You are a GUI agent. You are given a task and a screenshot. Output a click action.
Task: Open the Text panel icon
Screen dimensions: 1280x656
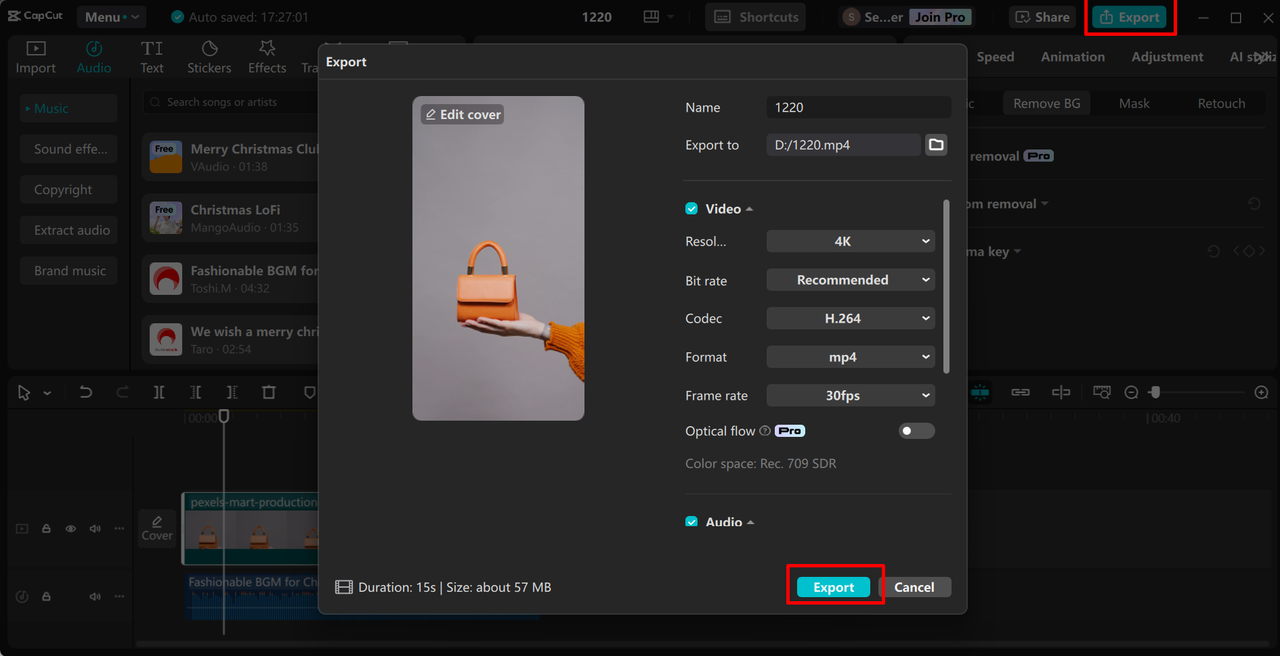(152, 48)
